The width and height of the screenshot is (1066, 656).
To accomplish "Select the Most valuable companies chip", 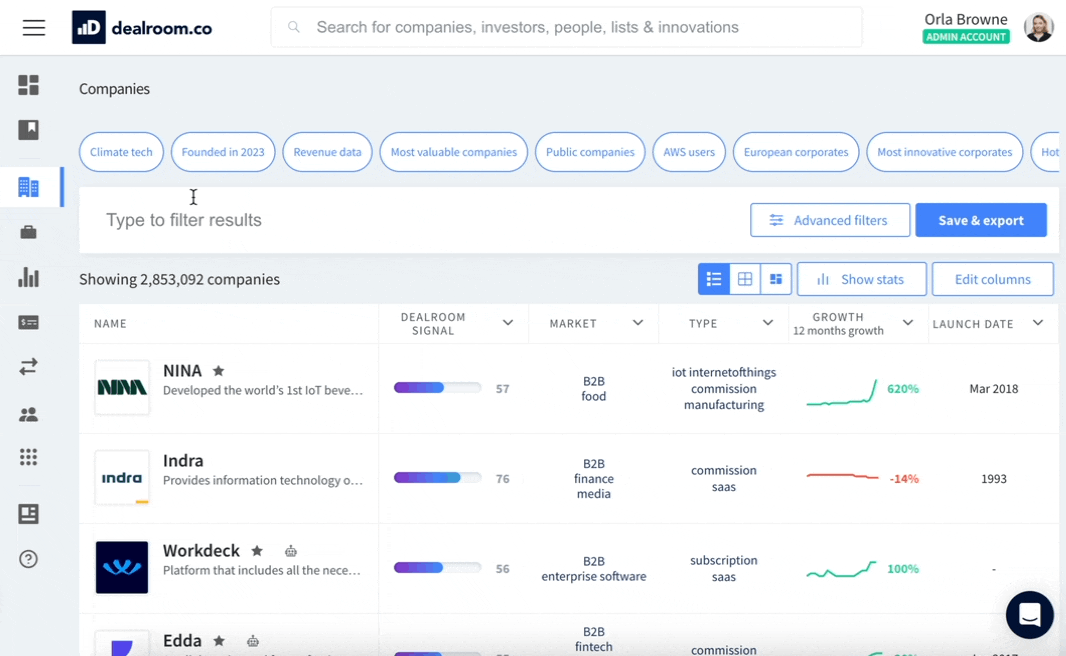I will tap(453, 152).
